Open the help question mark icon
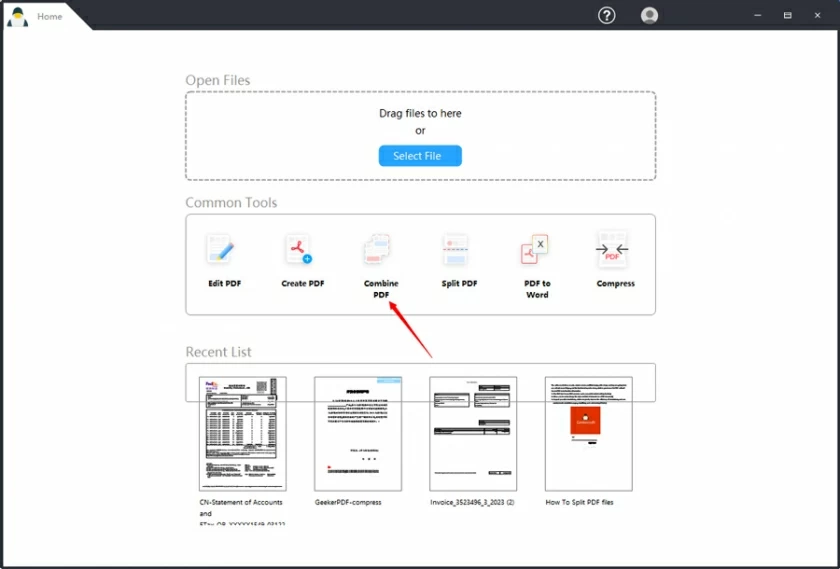 pyautogui.click(x=606, y=16)
